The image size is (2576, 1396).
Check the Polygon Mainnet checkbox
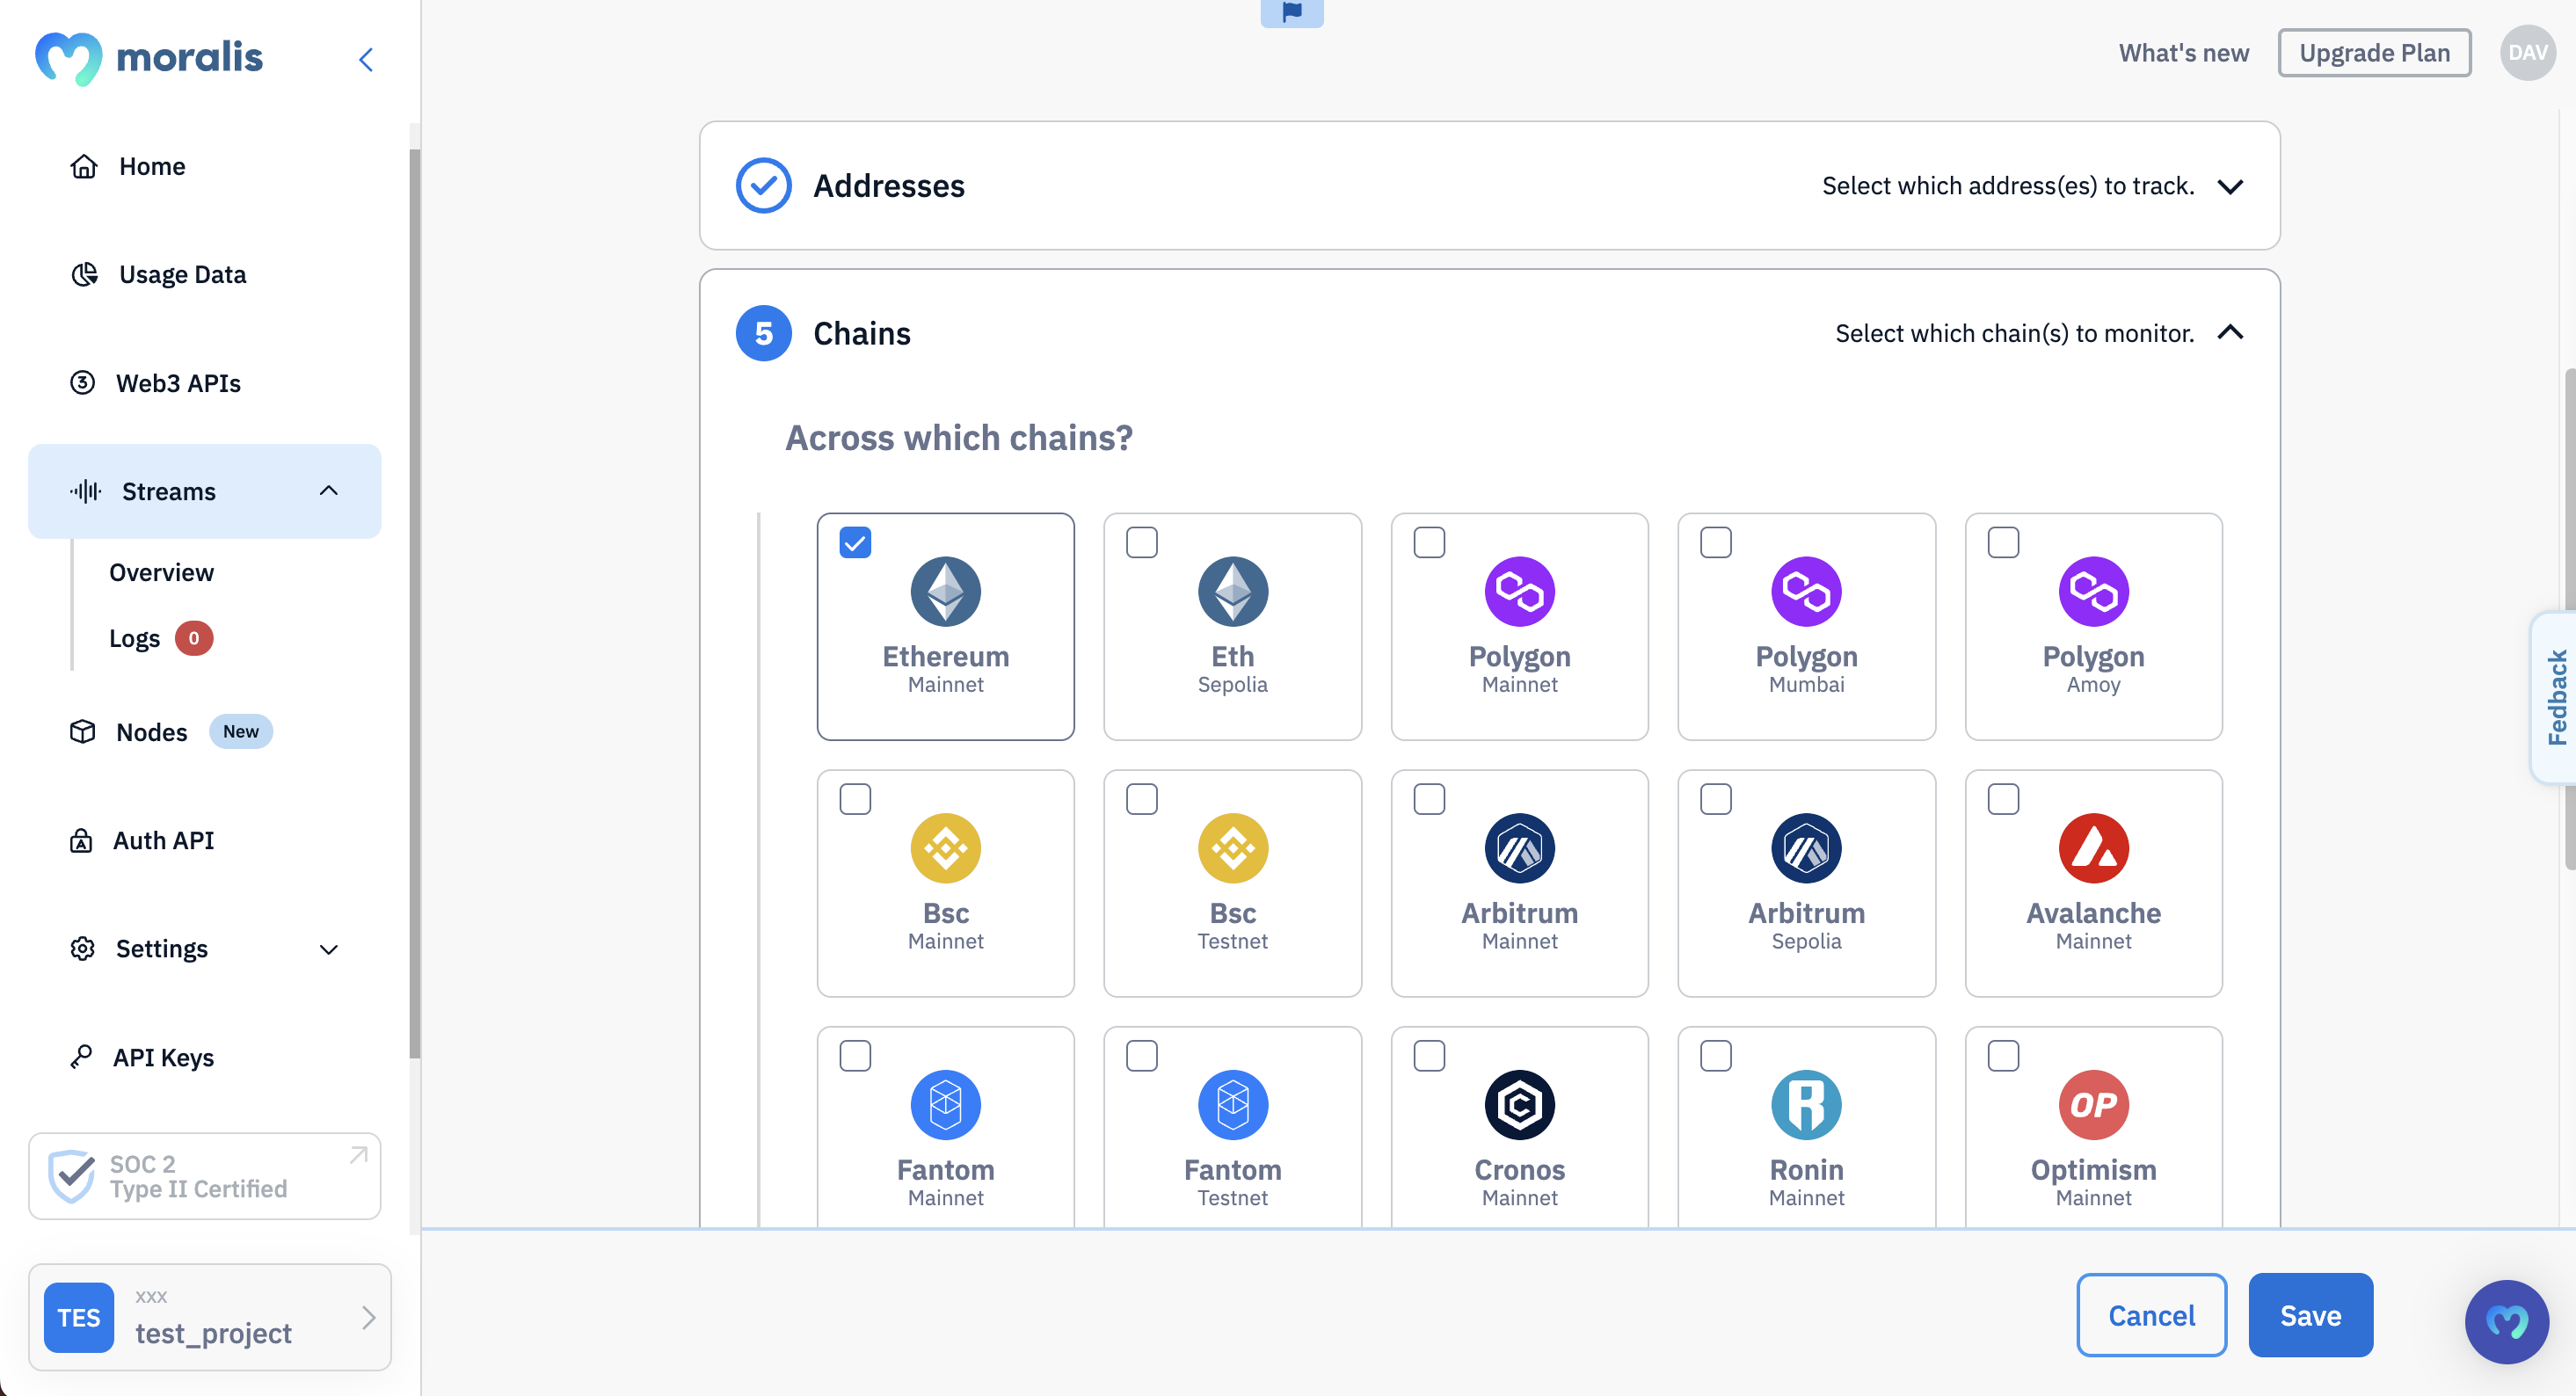(1430, 543)
